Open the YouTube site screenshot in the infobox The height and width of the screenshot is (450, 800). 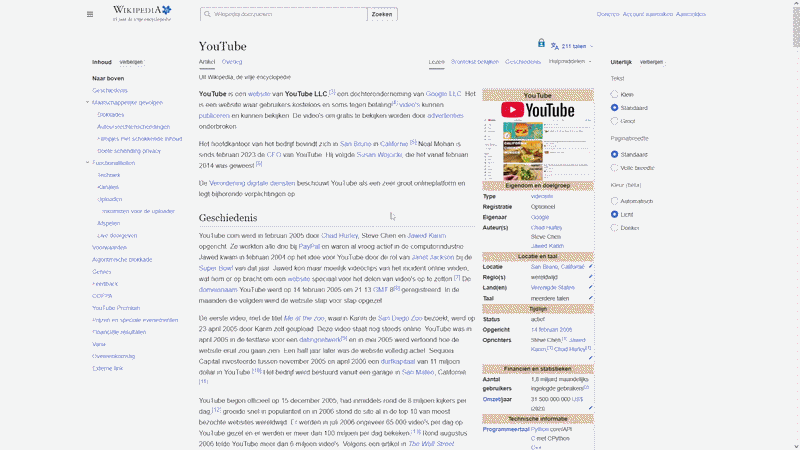pos(538,149)
